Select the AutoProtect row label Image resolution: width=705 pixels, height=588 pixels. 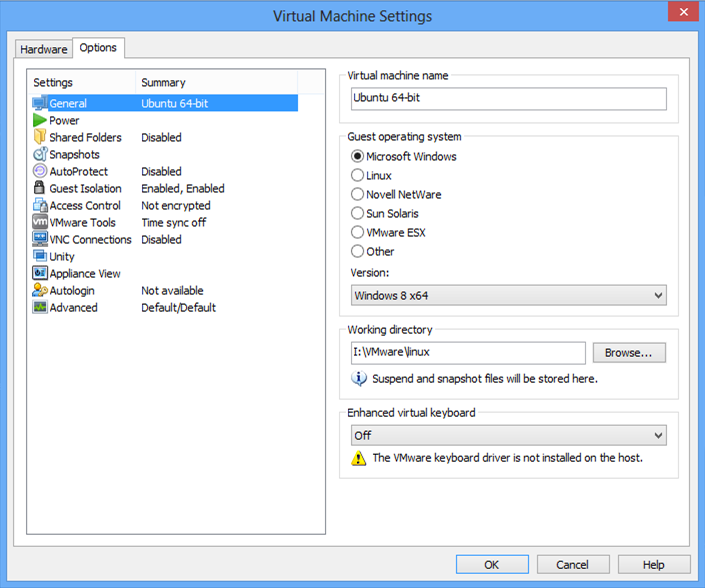pos(79,171)
